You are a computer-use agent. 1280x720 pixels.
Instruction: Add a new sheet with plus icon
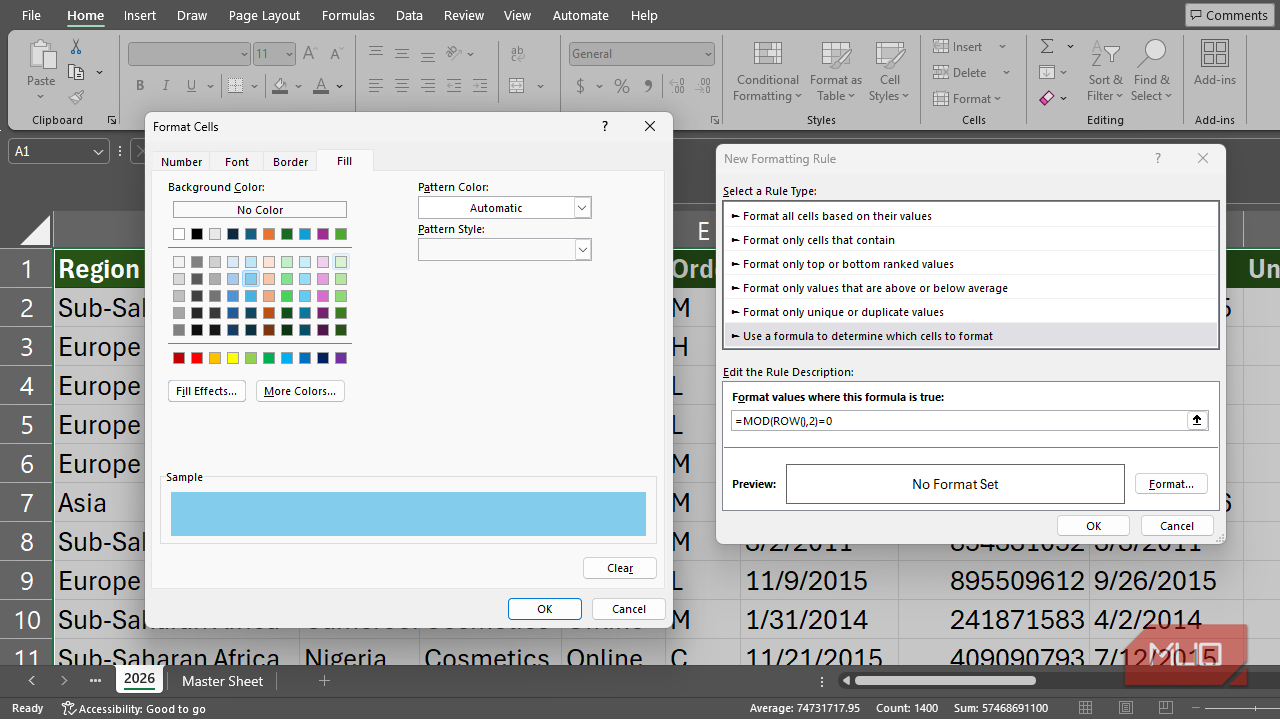pyautogui.click(x=324, y=681)
